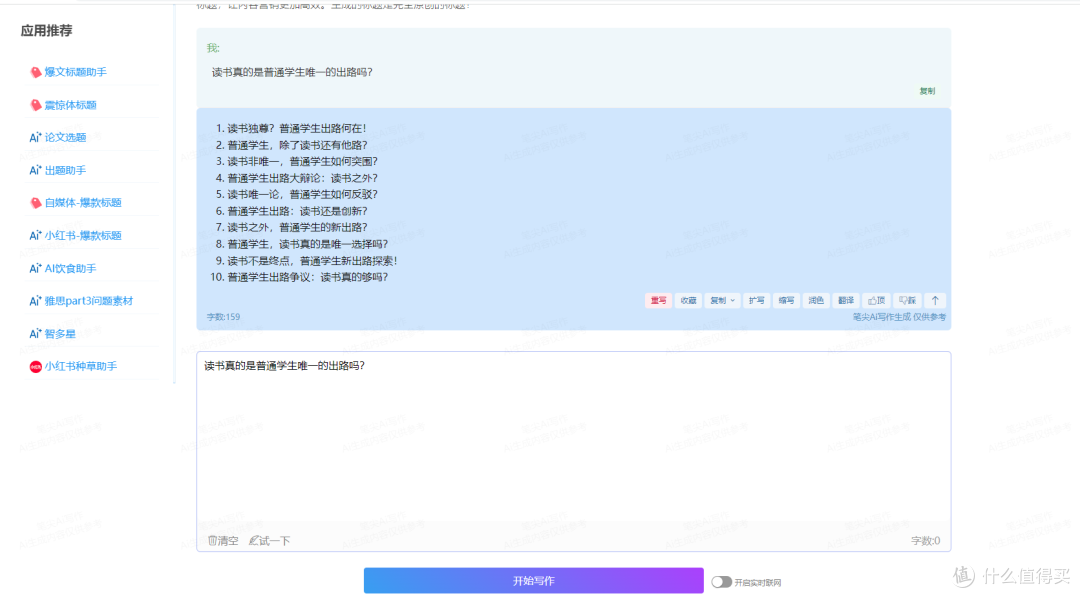Click the thumbs-down 踩 button

[x=907, y=300]
